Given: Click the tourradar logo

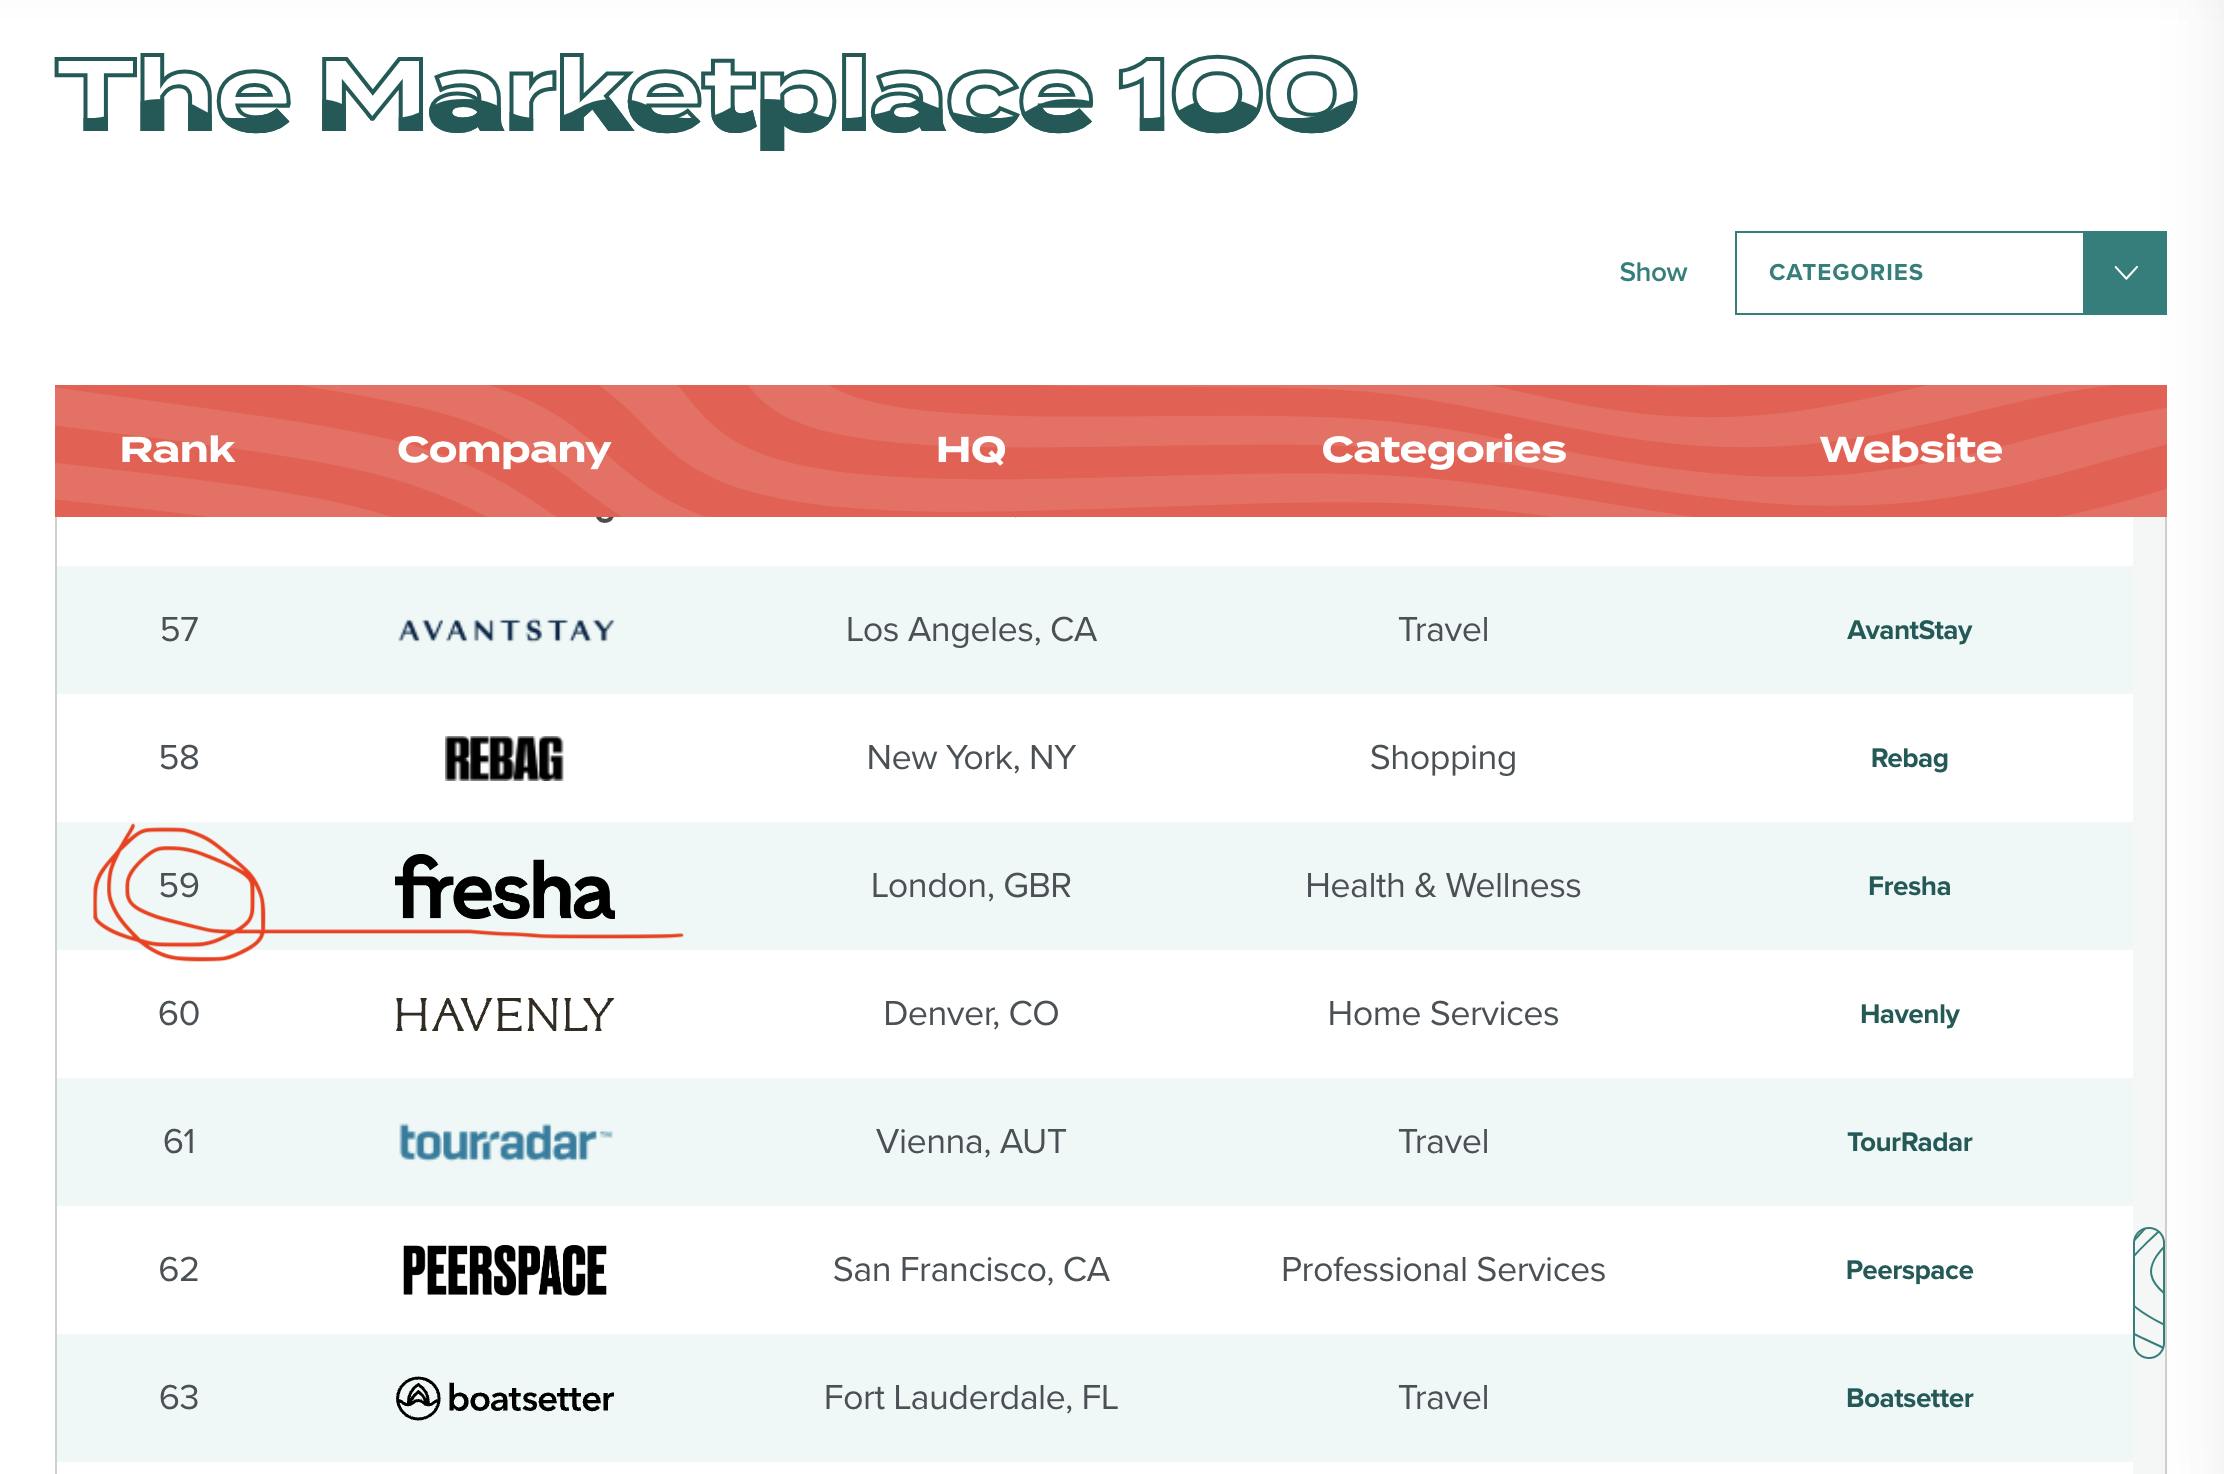Looking at the screenshot, I should [505, 1140].
